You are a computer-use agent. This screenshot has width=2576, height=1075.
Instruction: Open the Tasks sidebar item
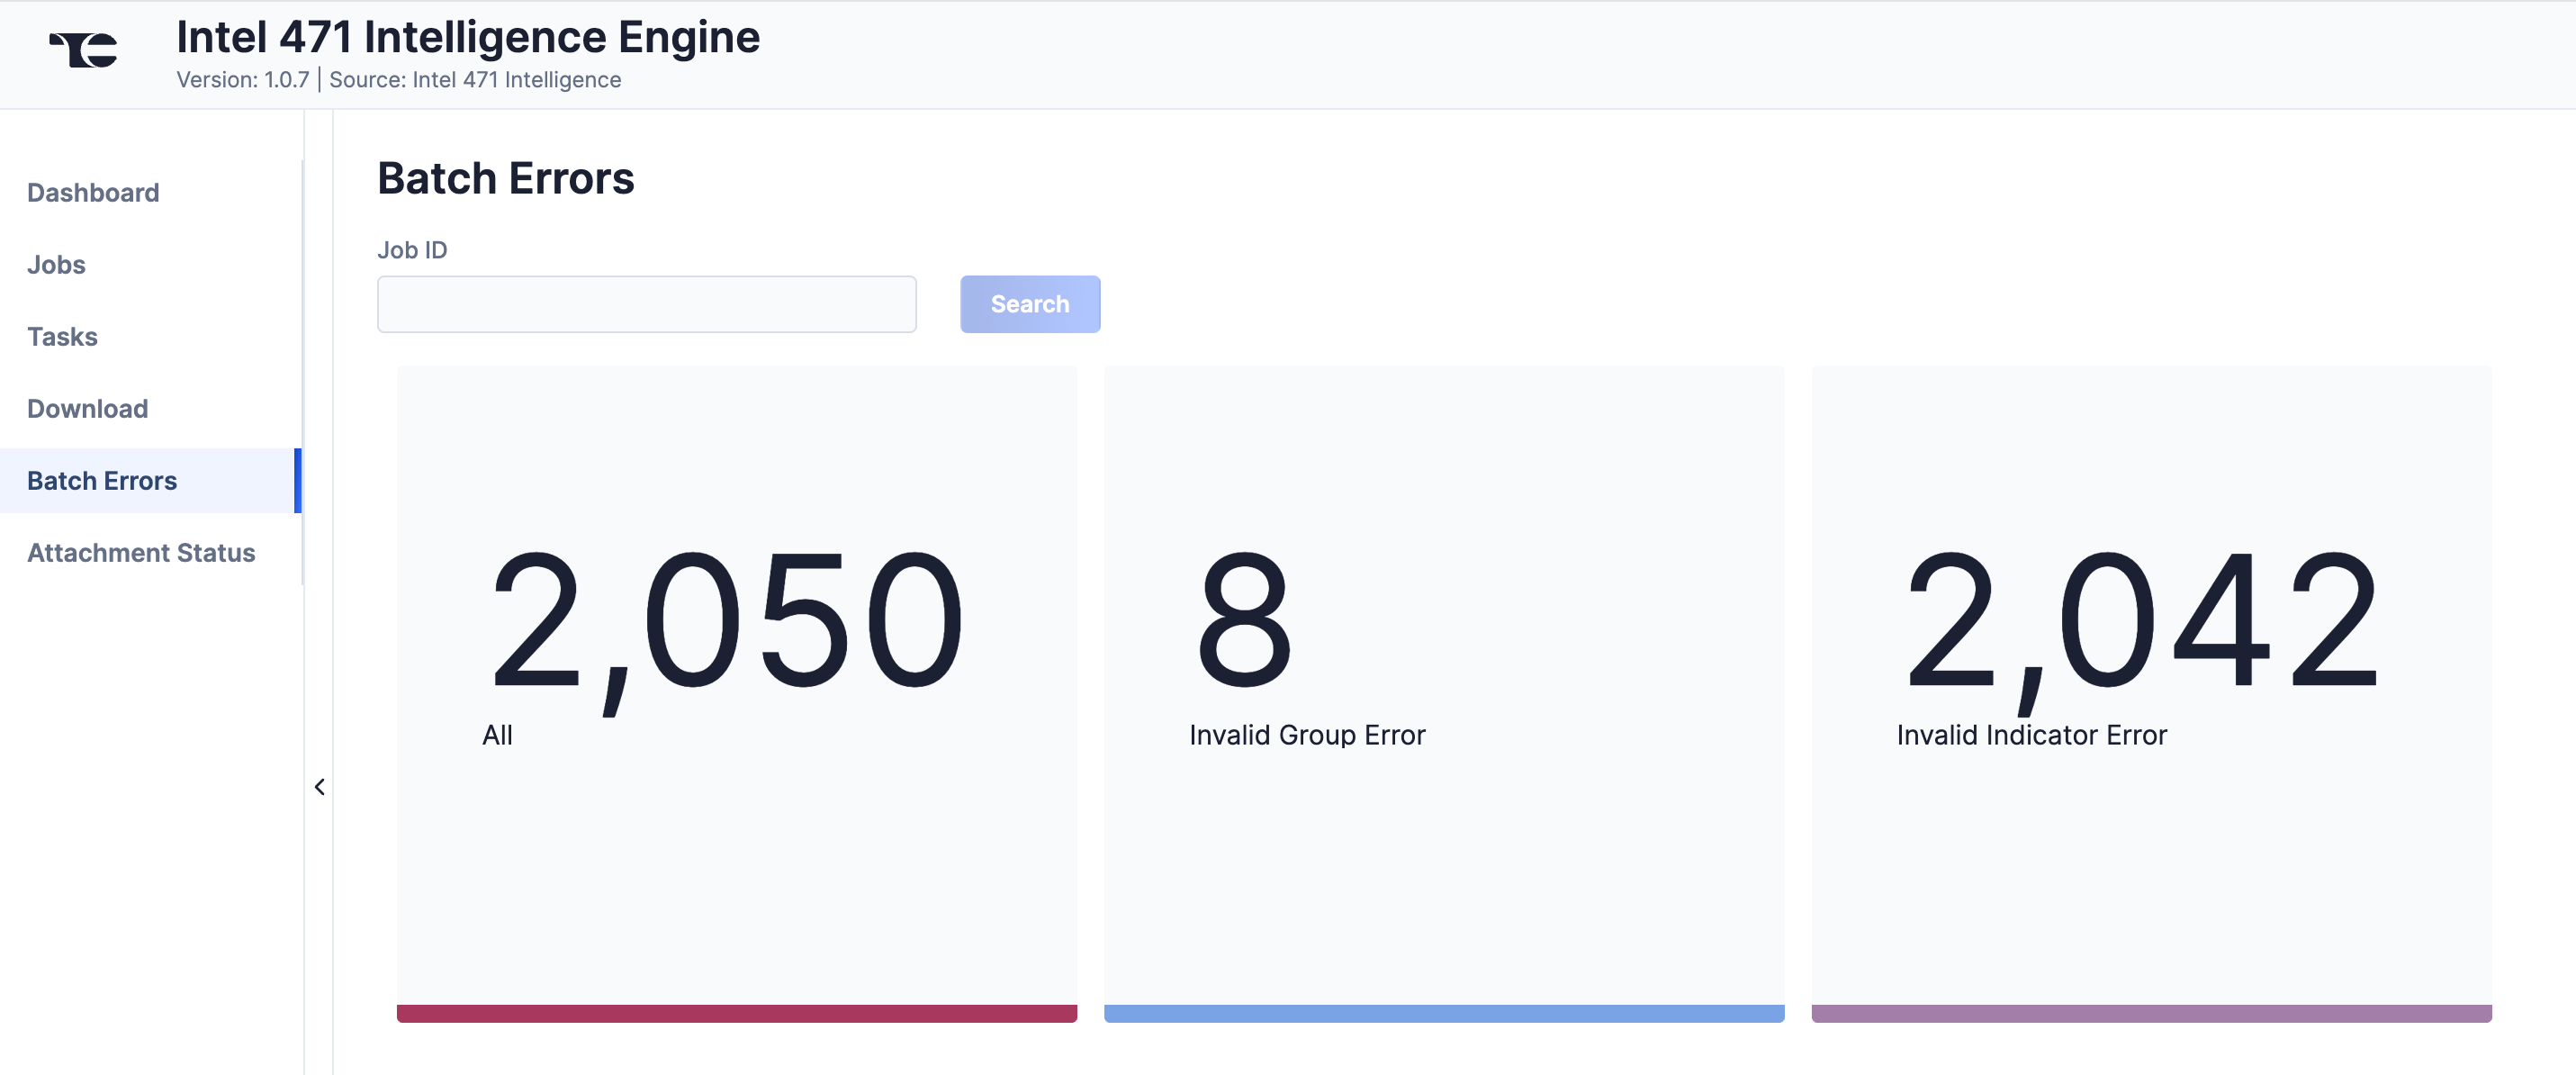tap(62, 336)
